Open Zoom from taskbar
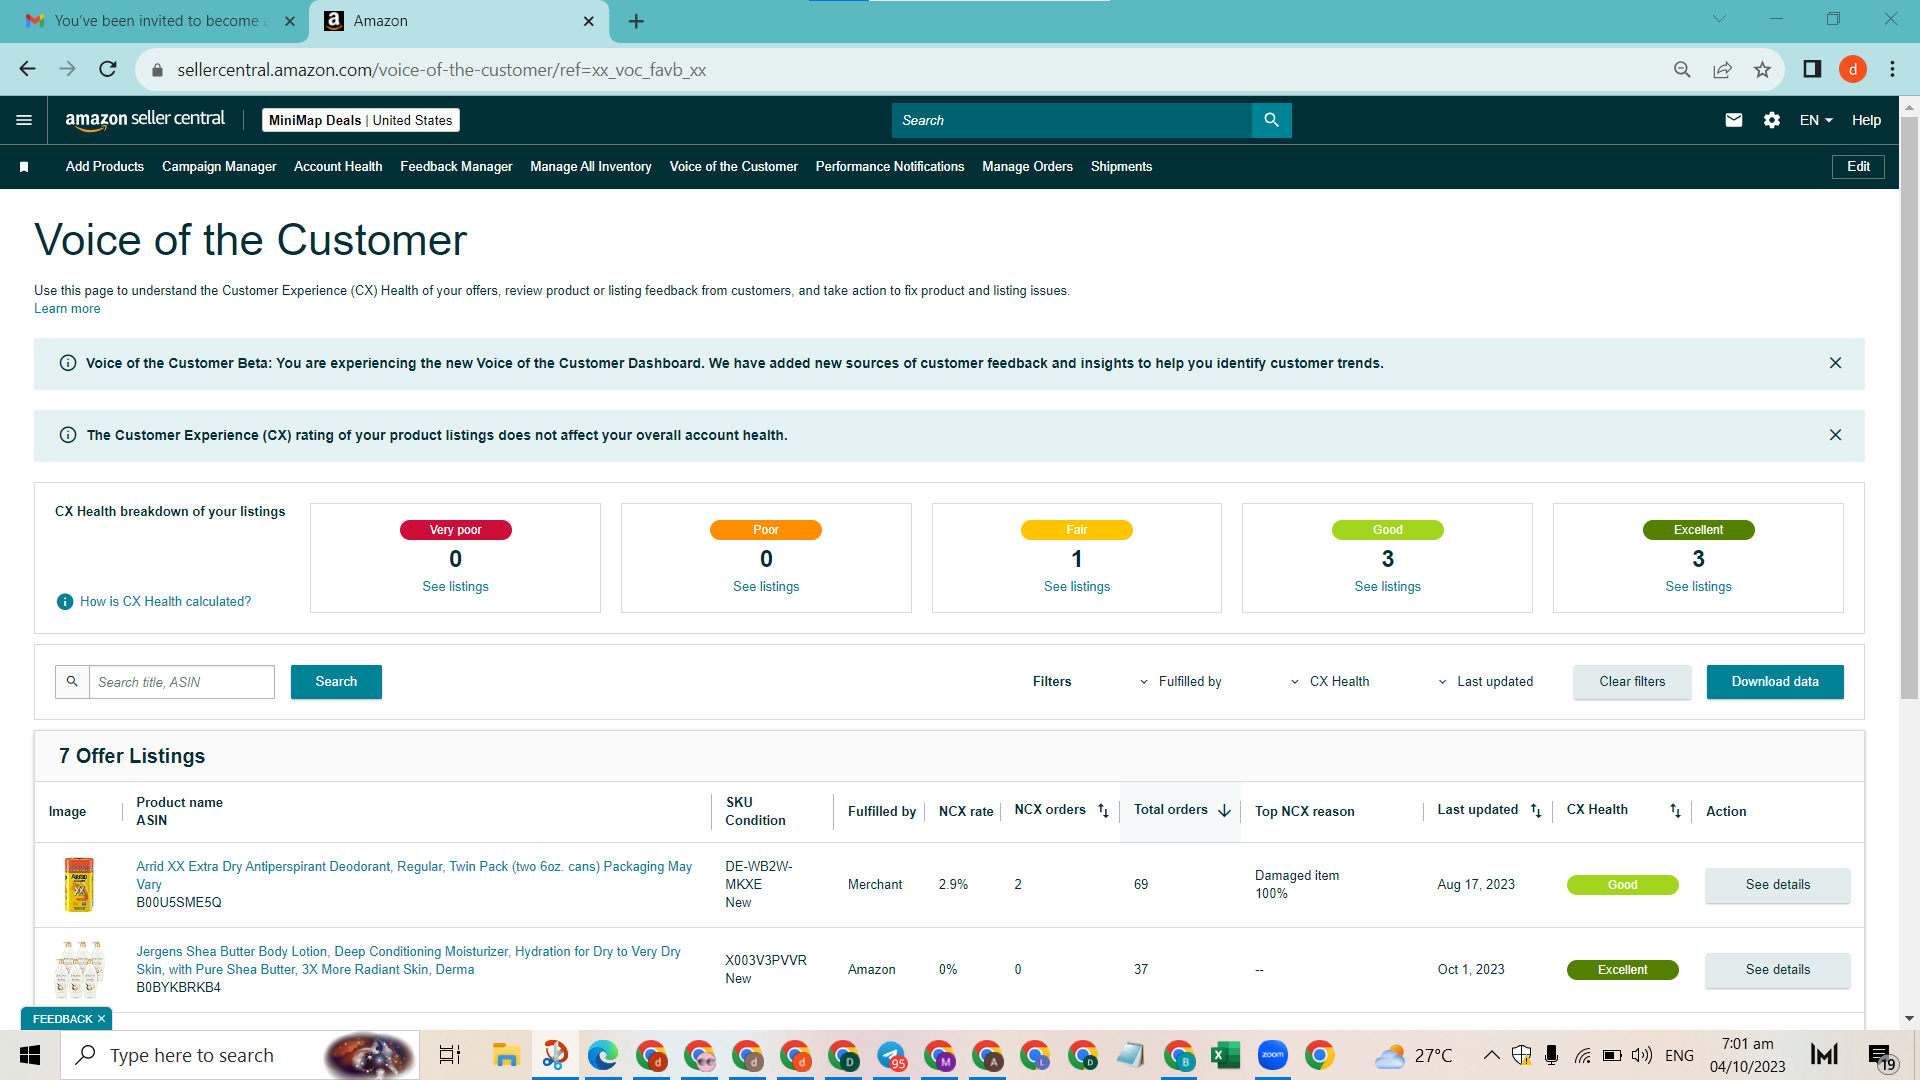The image size is (1920, 1080). pyautogui.click(x=1273, y=1055)
